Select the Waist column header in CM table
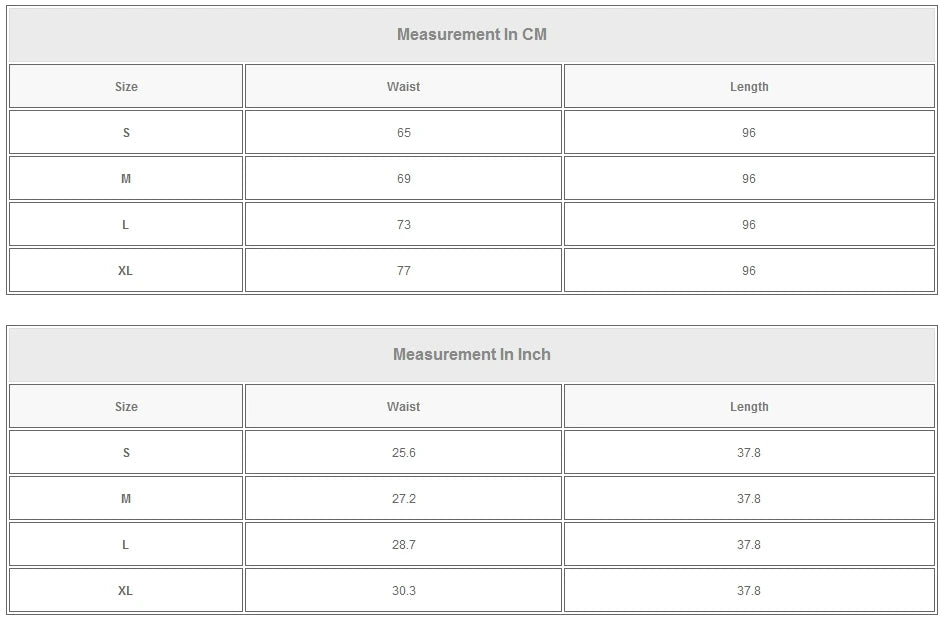 [403, 87]
